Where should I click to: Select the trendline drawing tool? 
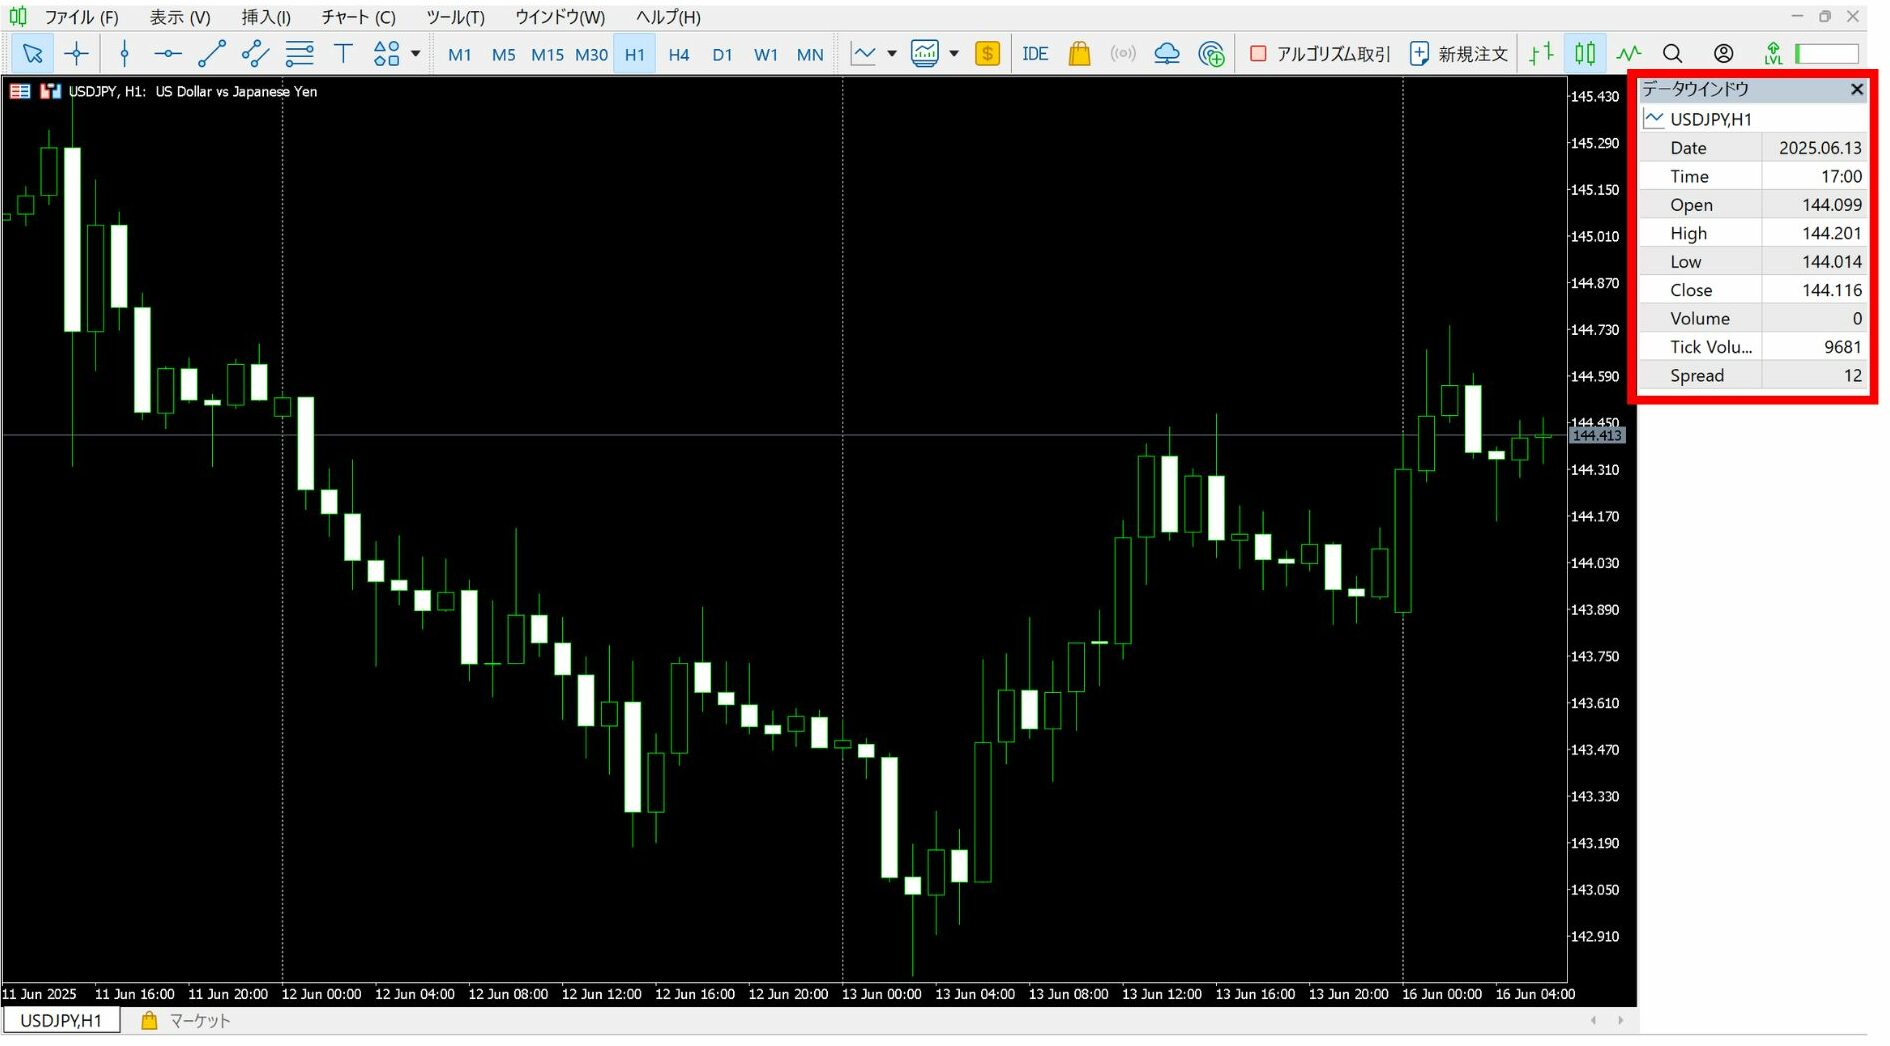point(211,54)
